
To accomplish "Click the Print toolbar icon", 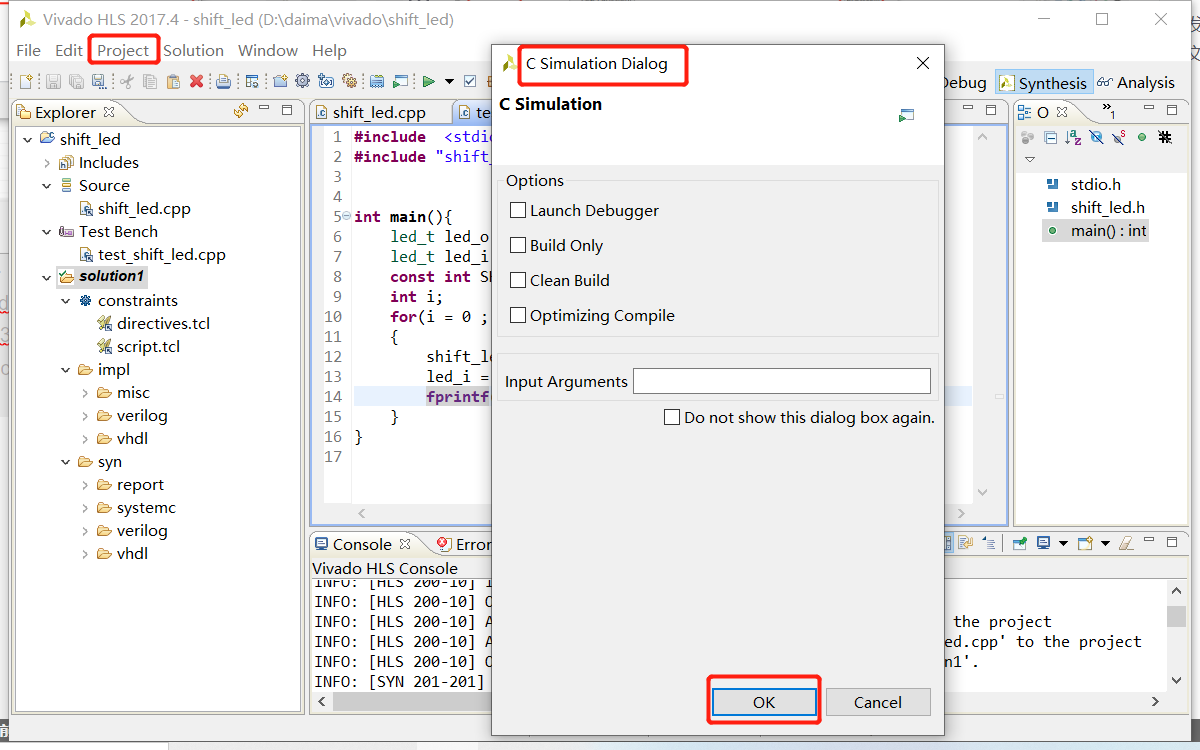I will tap(223, 82).
